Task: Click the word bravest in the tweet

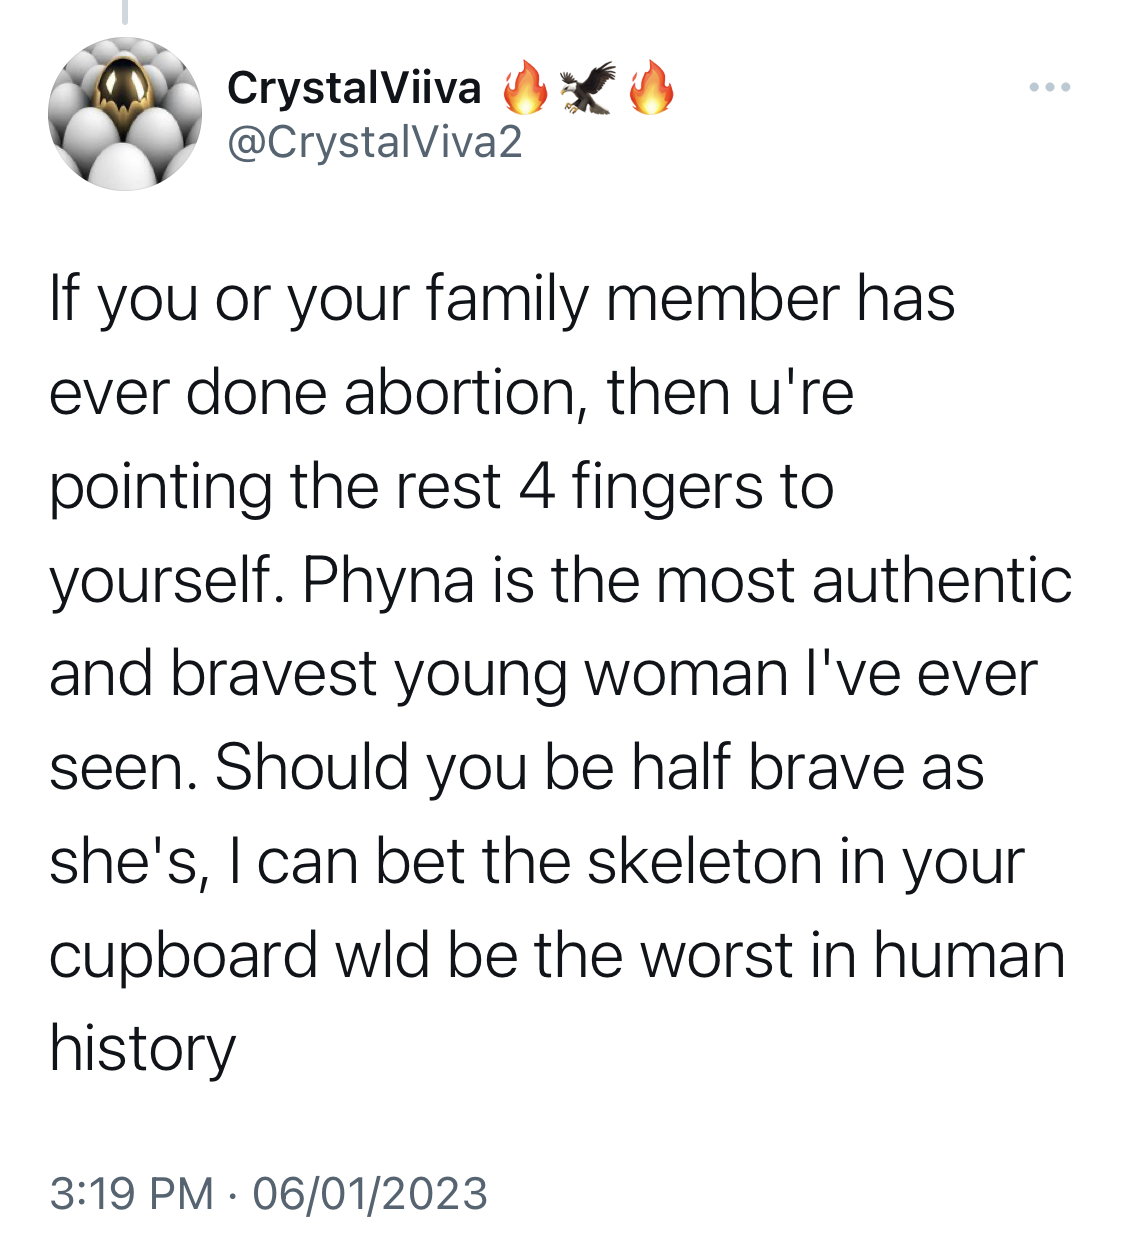Action: tap(273, 674)
